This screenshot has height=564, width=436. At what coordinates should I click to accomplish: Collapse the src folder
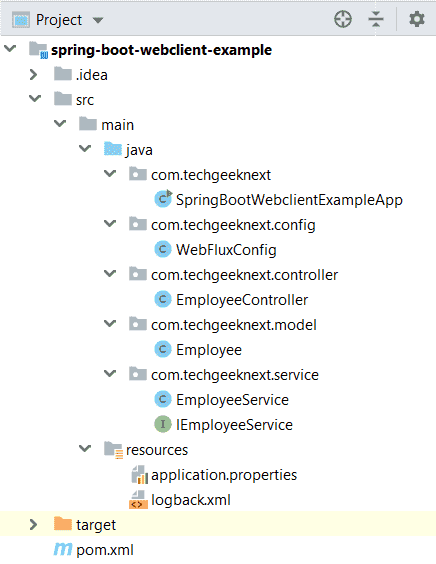click(x=35, y=98)
